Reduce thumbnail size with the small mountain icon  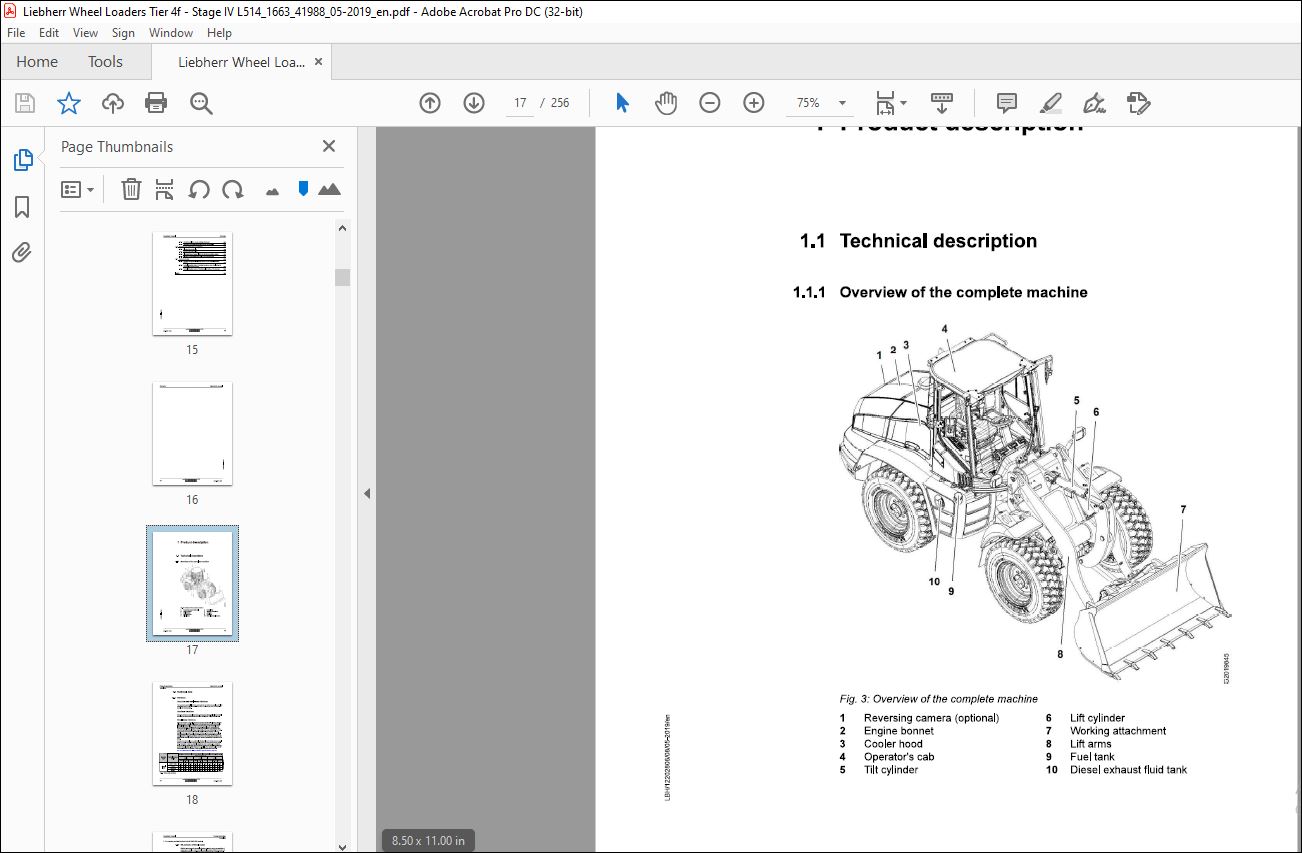pyautogui.click(x=272, y=190)
